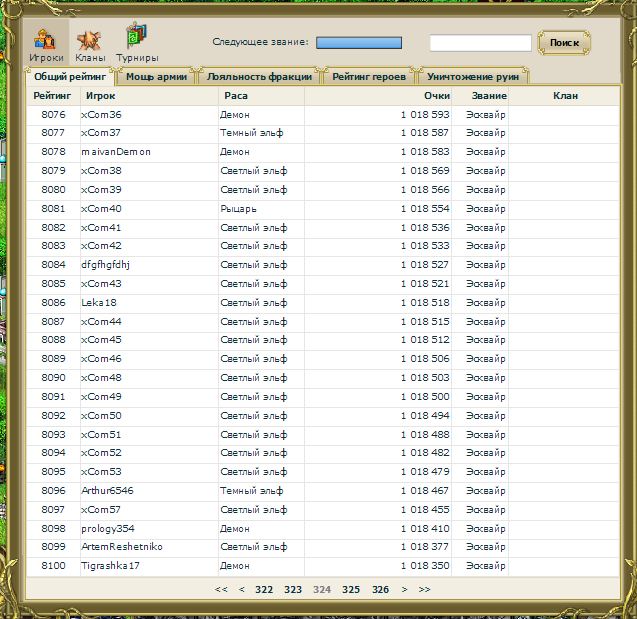Select player Tigrashka17 in the list
This screenshot has width=637, height=619.
110,566
